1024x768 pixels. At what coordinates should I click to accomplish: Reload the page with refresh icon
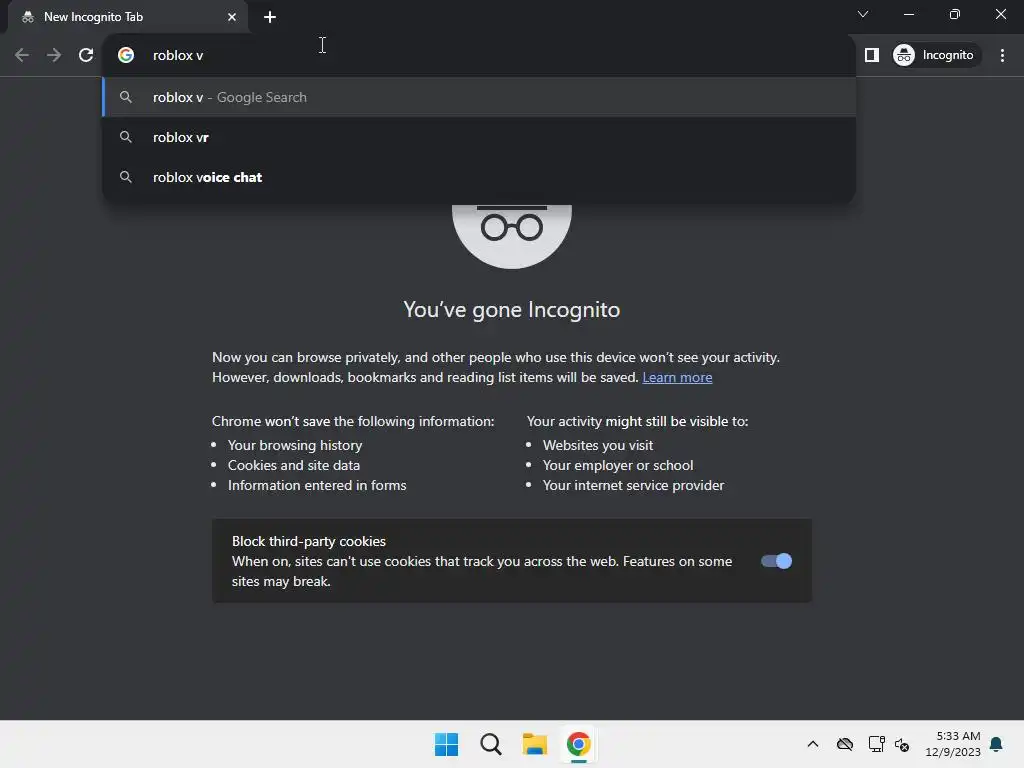86,56
